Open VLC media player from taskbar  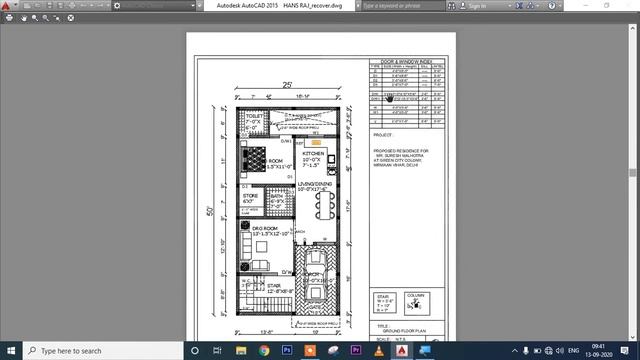click(379, 351)
